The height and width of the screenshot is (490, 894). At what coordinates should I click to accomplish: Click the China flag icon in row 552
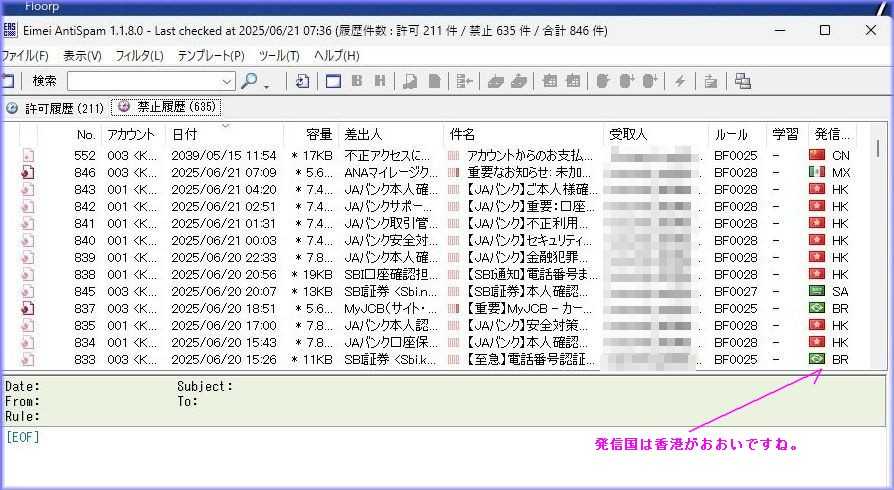(x=817, y=155)
